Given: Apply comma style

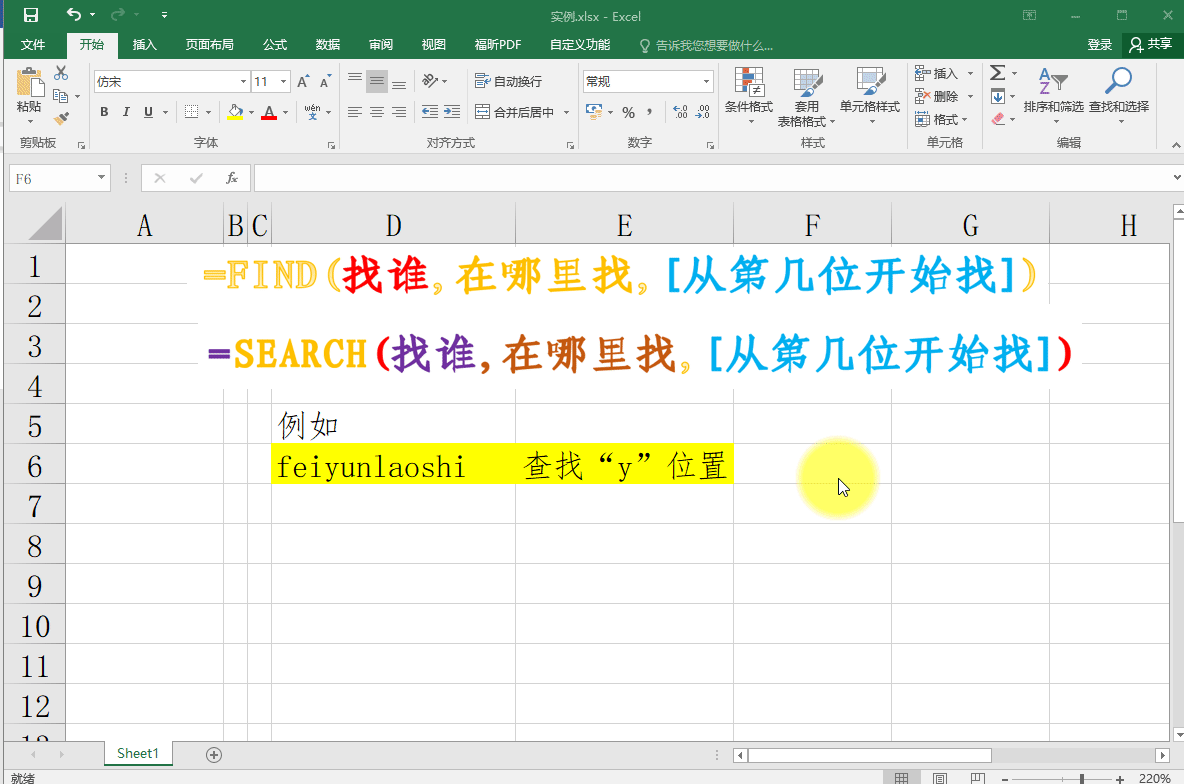Looking at the screenshot, I should [x=649, y=112].
